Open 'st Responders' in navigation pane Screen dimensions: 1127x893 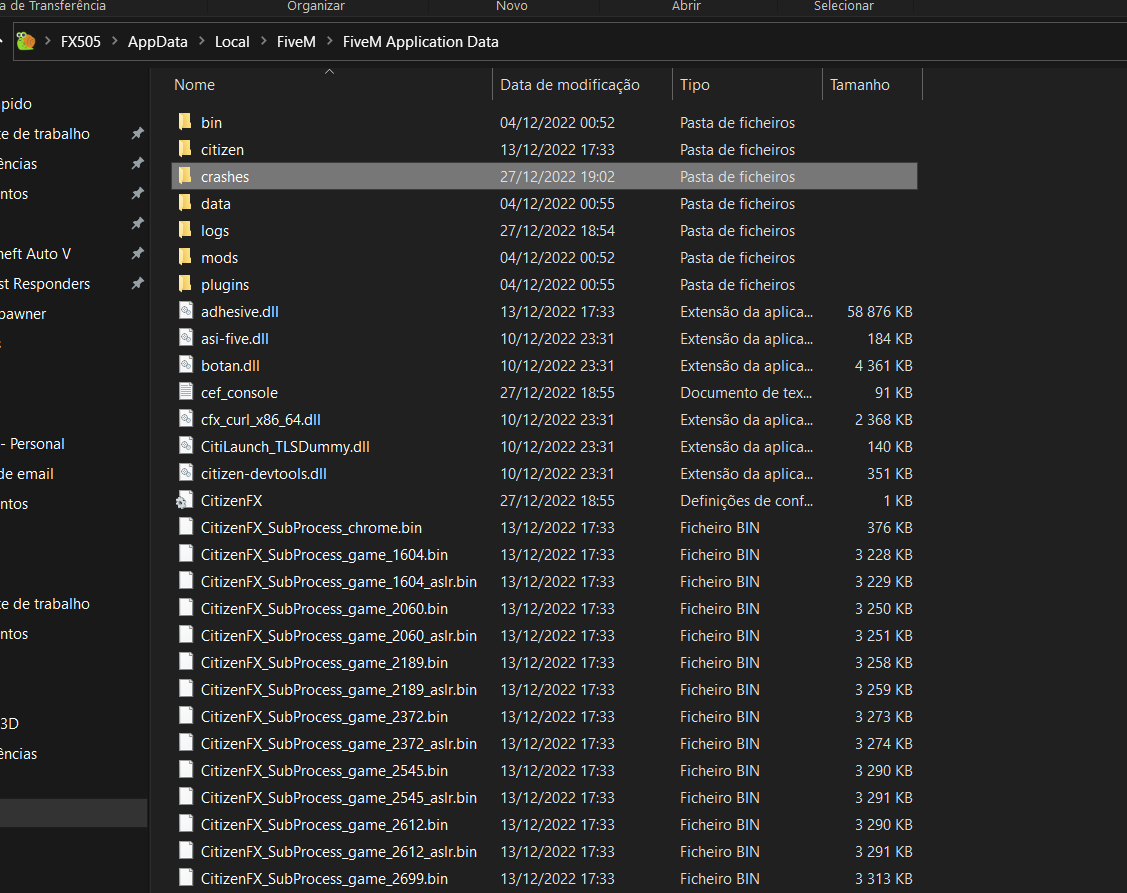click(45, 284)
